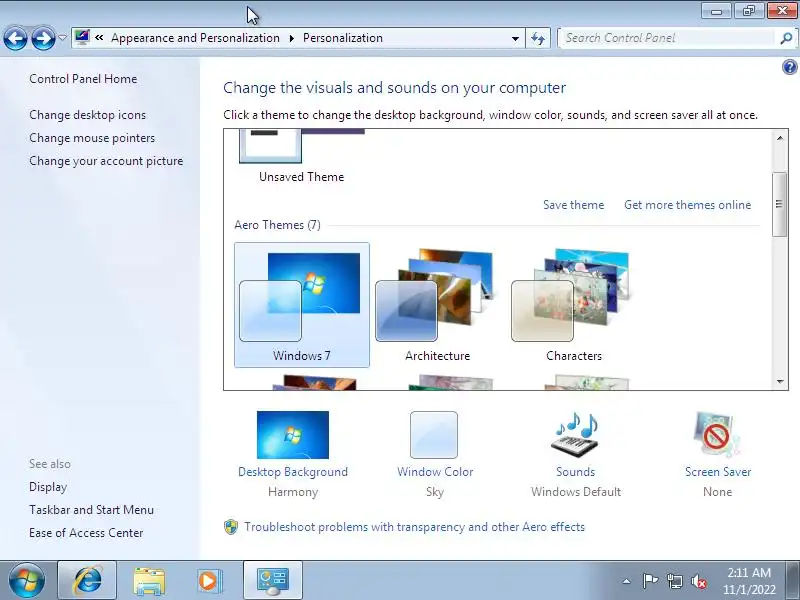
Task: Refresh the Personalization page
Action: click(x=538, y=38)
